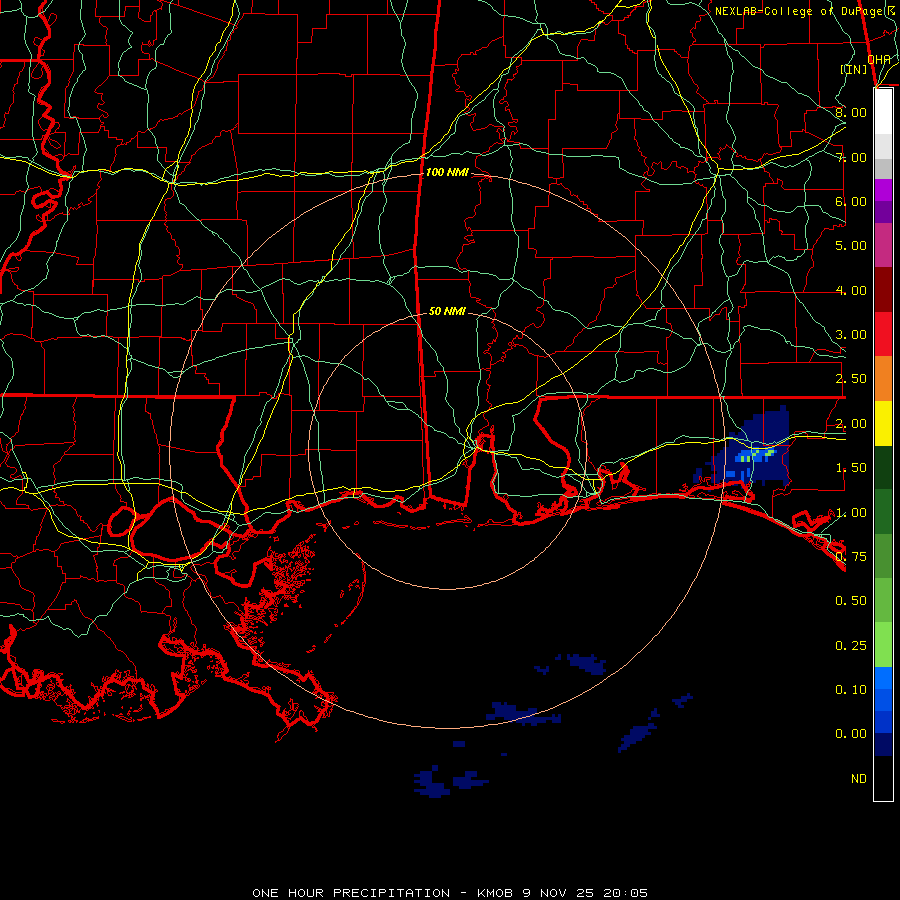900x900 pixels.
Task: Click the "2.50" legend value
Action: click(851, 379)
